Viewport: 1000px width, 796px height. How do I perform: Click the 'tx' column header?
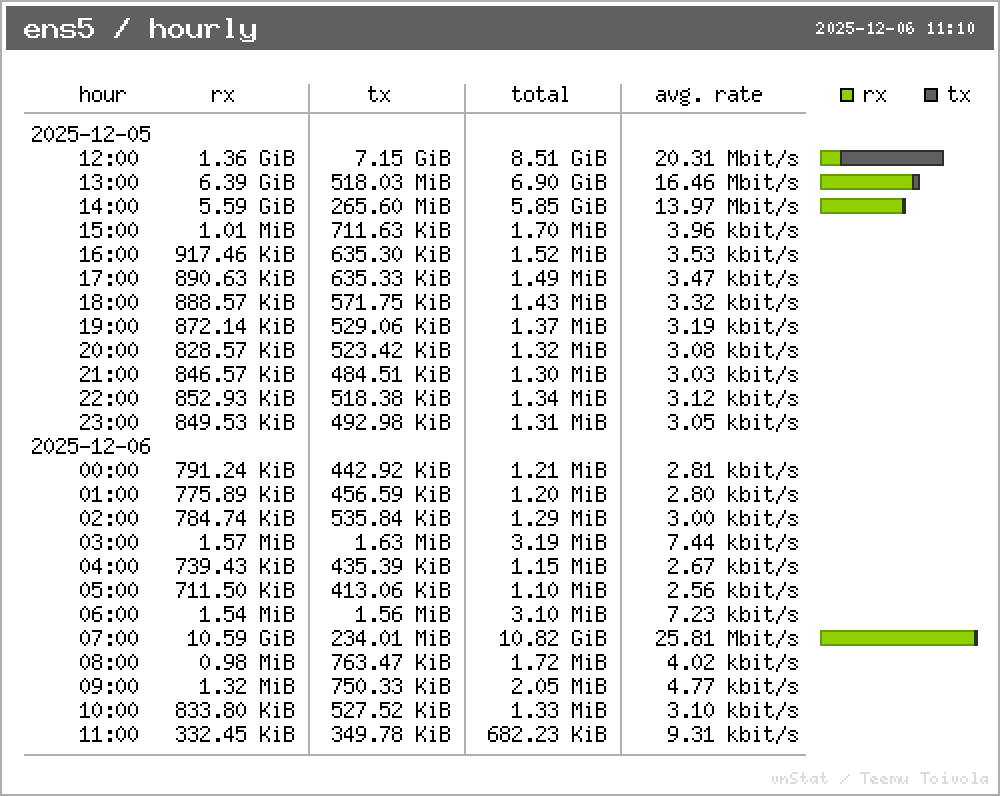click(378, 95)
